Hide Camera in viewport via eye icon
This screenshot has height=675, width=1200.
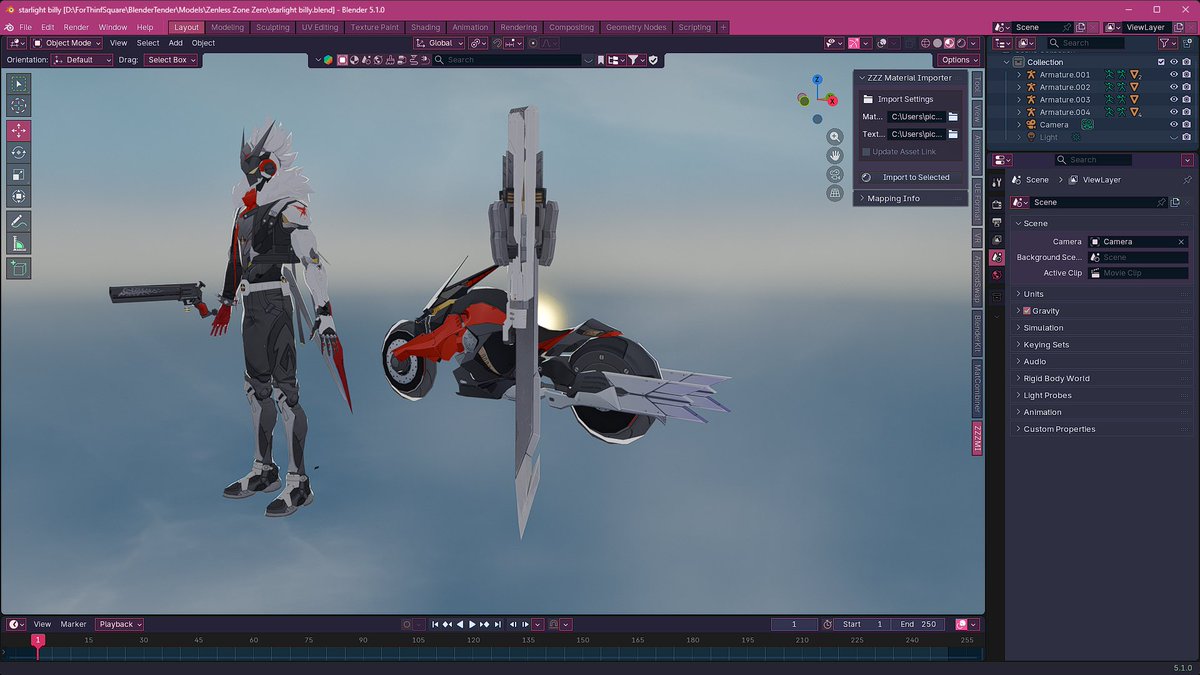pyautogui.click(x=1174, y=125)
